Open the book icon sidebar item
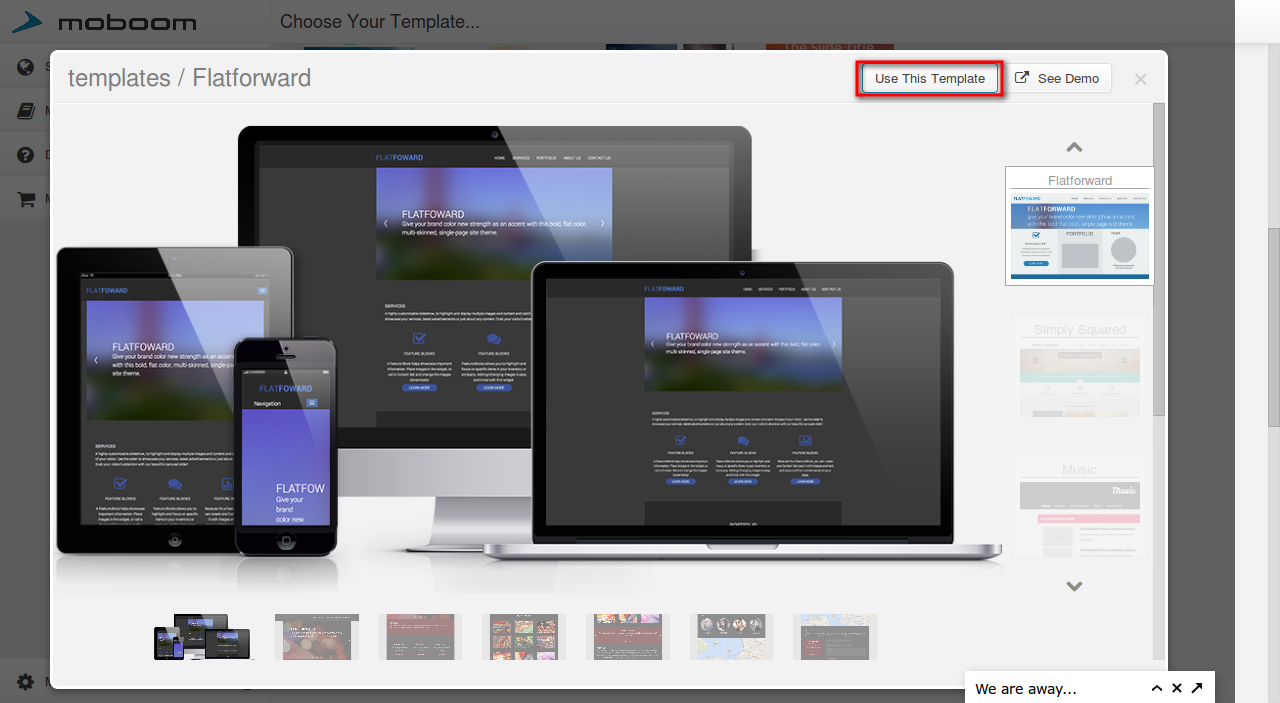Image resolution: width=1280 pixels, height=703 pixels. 26,111
